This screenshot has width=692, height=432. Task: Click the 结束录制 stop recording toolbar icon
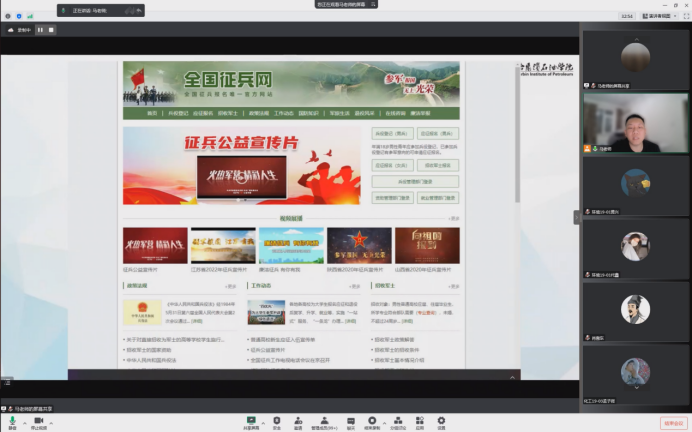372,421
